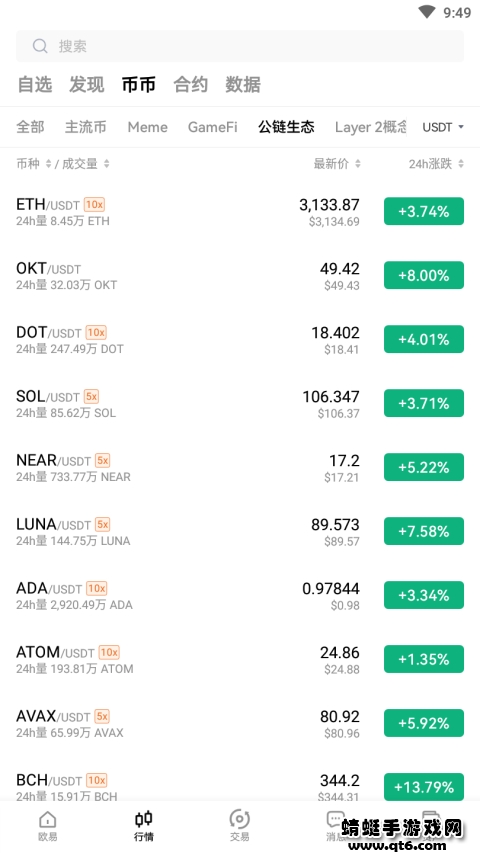This screenshot has width=480, height=853.
Task: Tap the search magnifier icon
Action: [x=40, y=46]
